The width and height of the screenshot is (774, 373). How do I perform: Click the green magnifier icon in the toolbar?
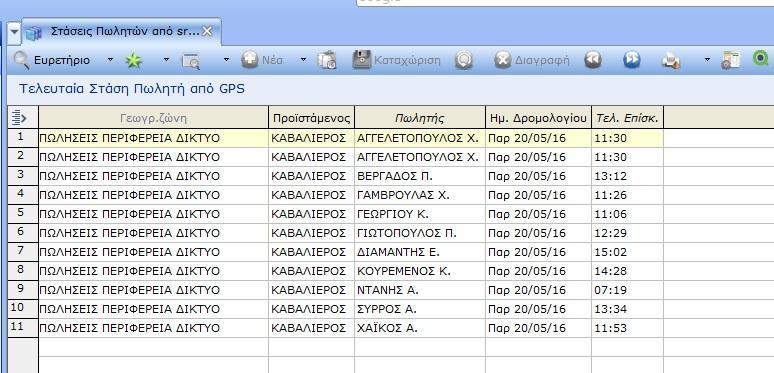(761, 59)
